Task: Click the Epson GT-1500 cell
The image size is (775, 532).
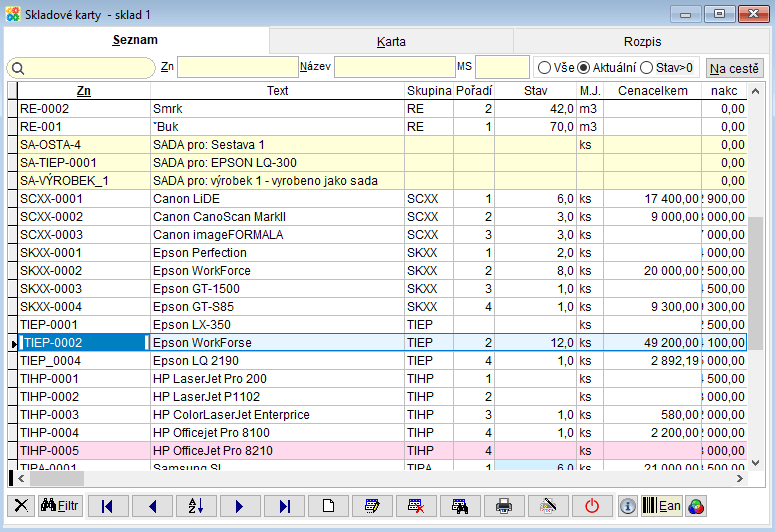Action: 277,289
